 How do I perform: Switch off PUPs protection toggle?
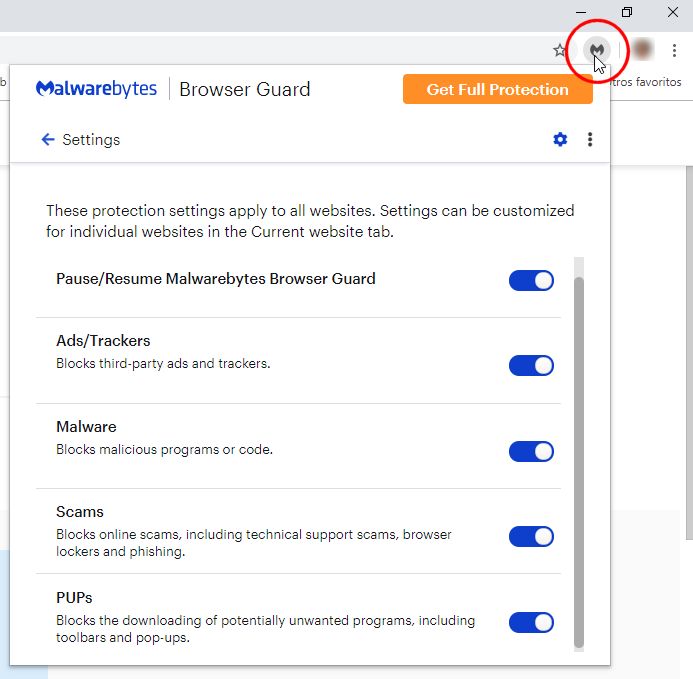[531, 622]
